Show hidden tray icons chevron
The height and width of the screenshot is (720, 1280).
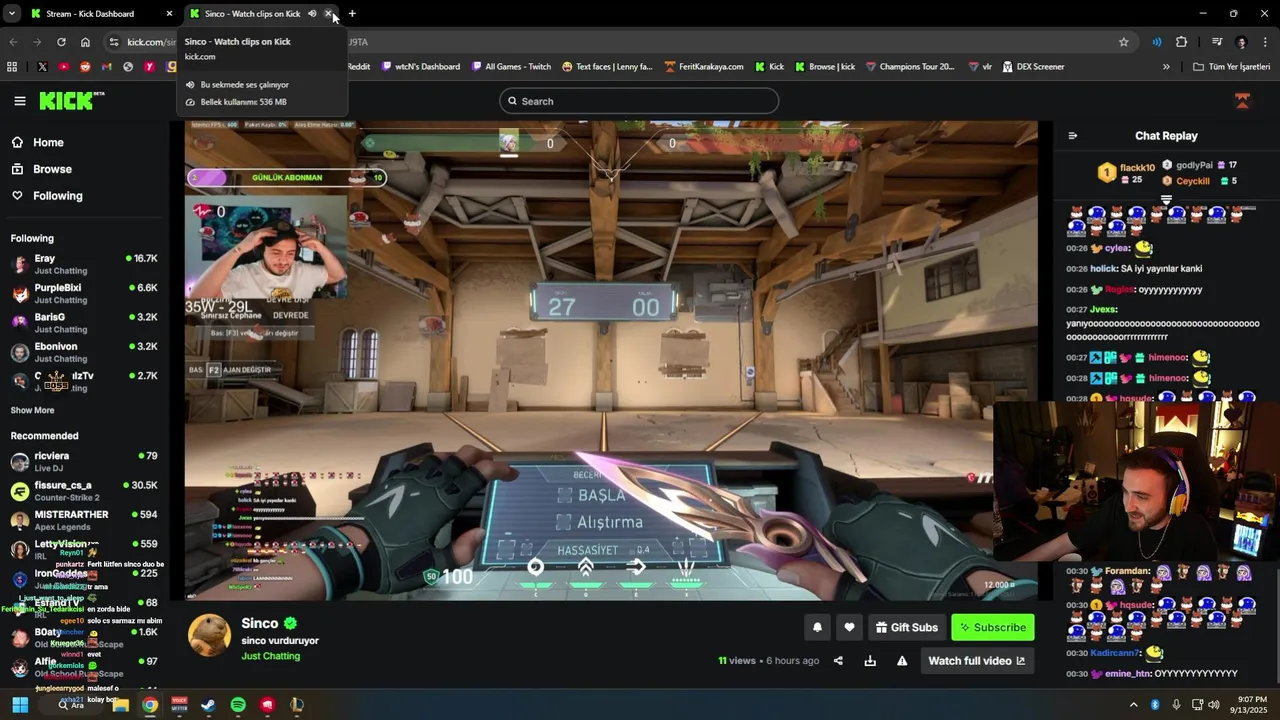coord(1133,705)
